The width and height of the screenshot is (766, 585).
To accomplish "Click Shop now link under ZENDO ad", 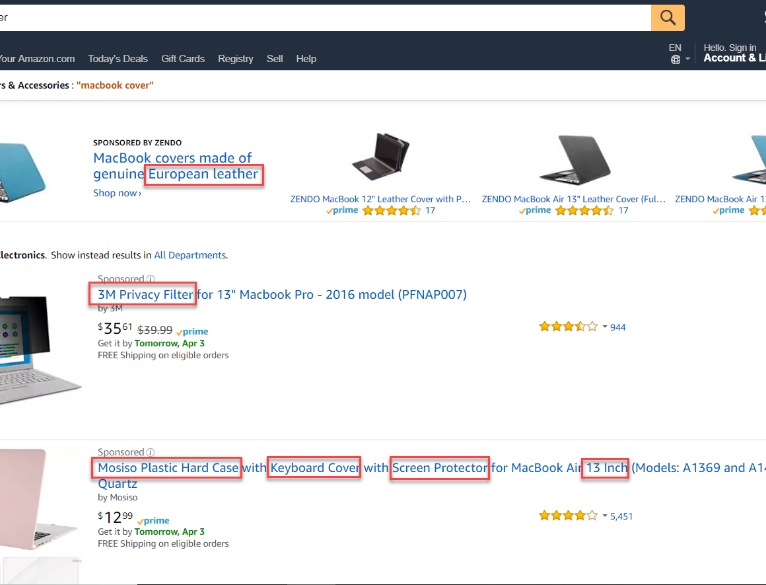I will (116, 193).
